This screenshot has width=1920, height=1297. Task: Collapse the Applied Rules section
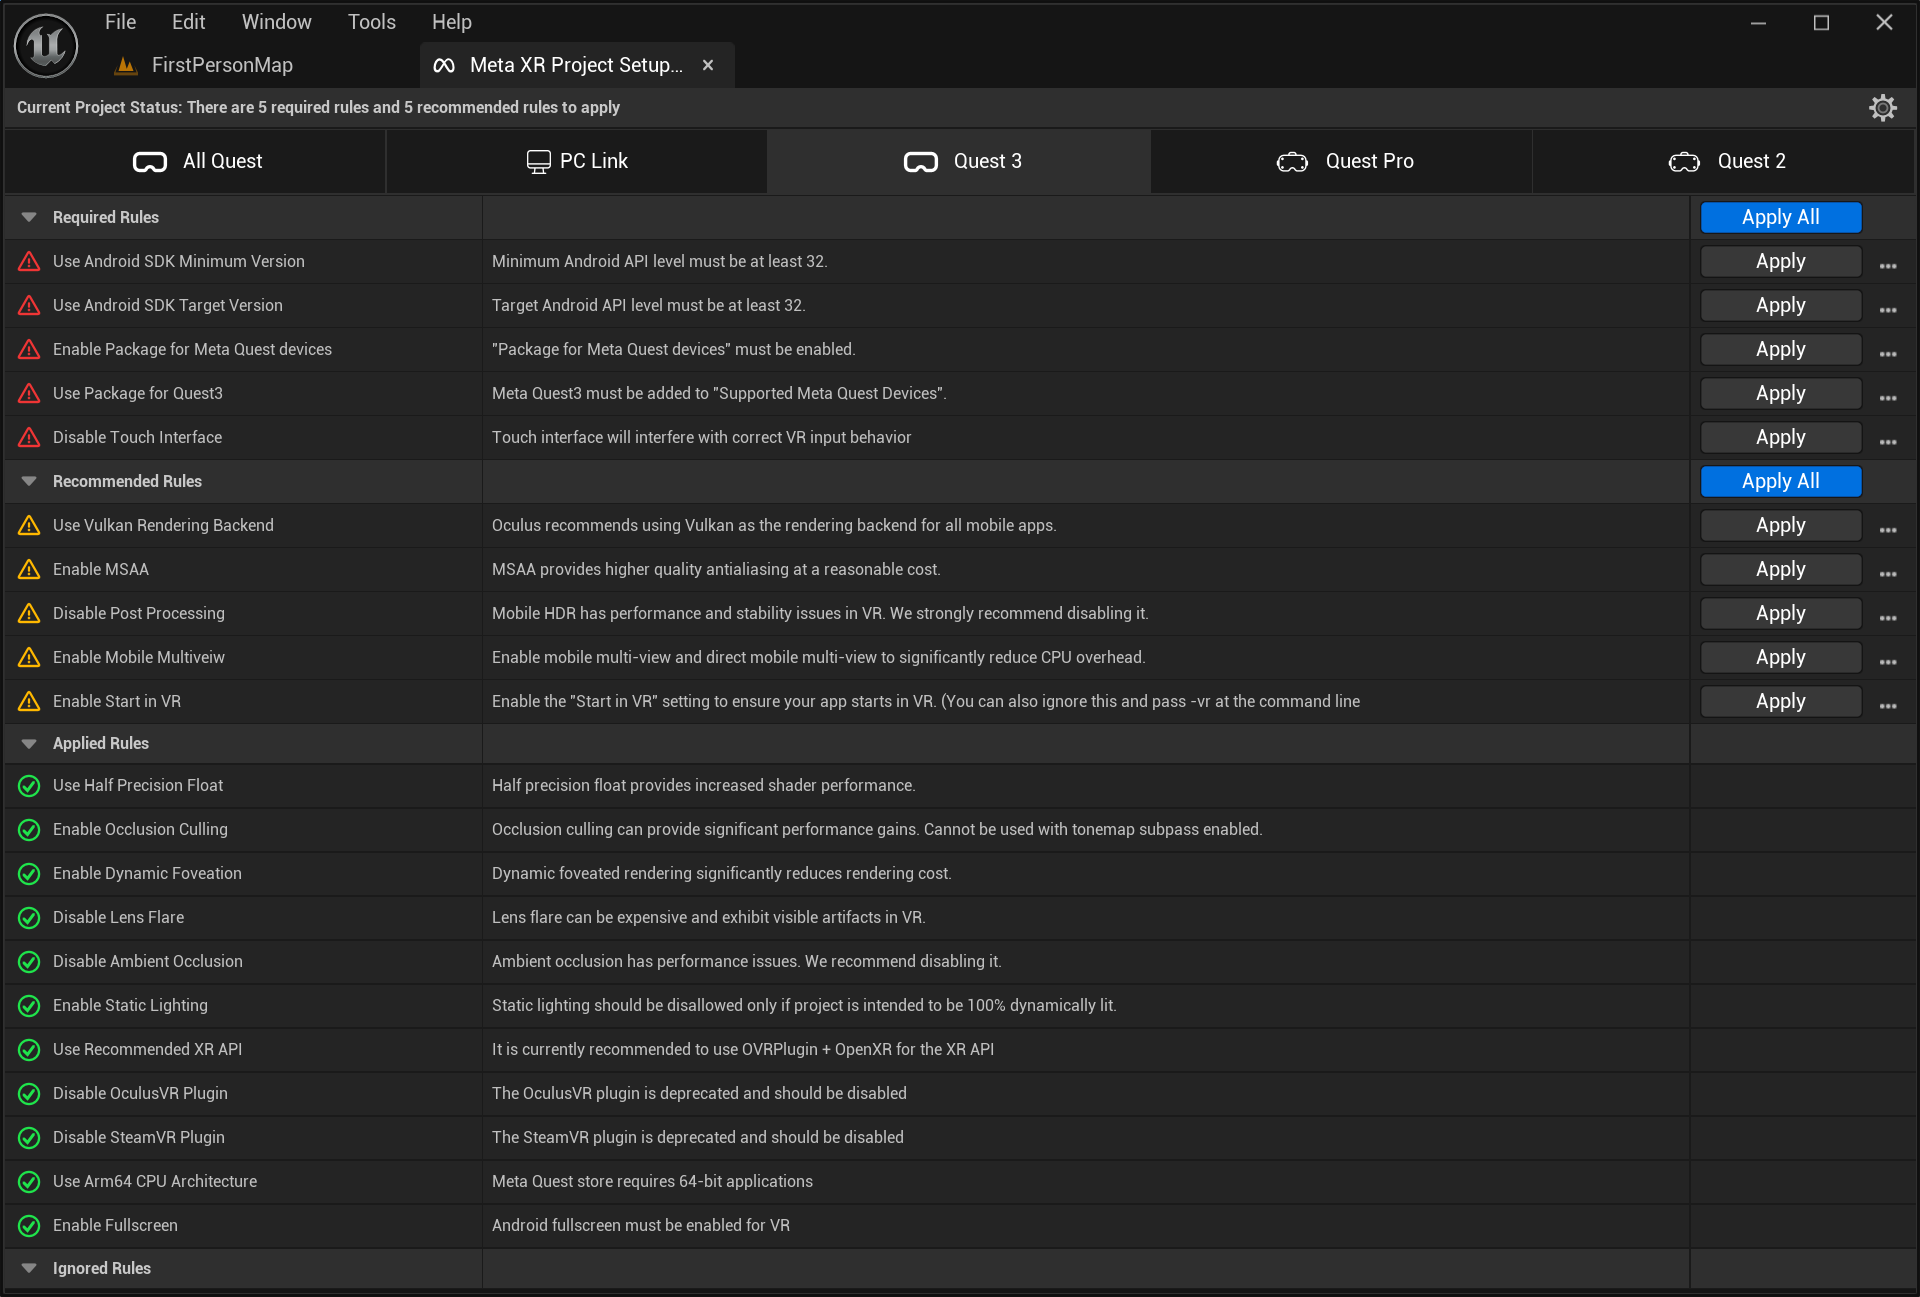(x=28, y=743)
